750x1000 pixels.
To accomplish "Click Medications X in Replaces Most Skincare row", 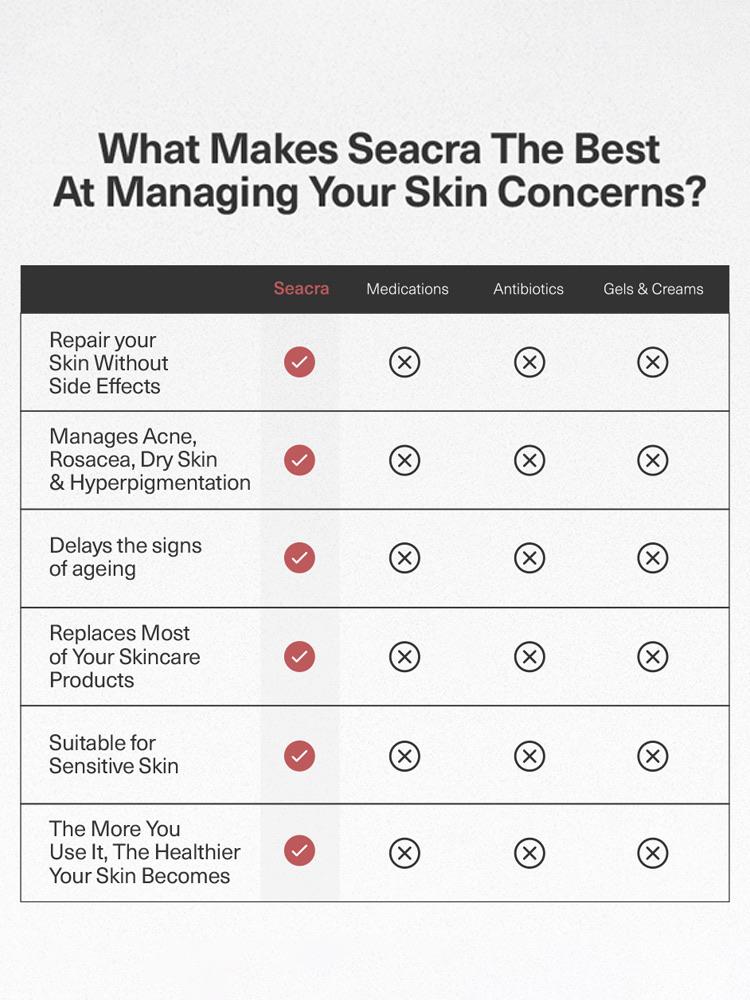I will point(404,656).
